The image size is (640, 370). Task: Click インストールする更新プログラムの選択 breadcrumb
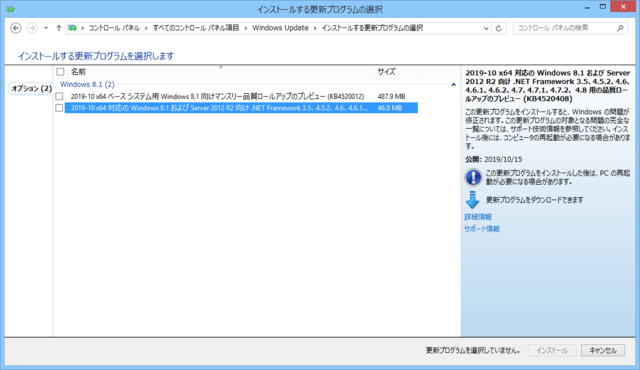[x=372, y=28]
